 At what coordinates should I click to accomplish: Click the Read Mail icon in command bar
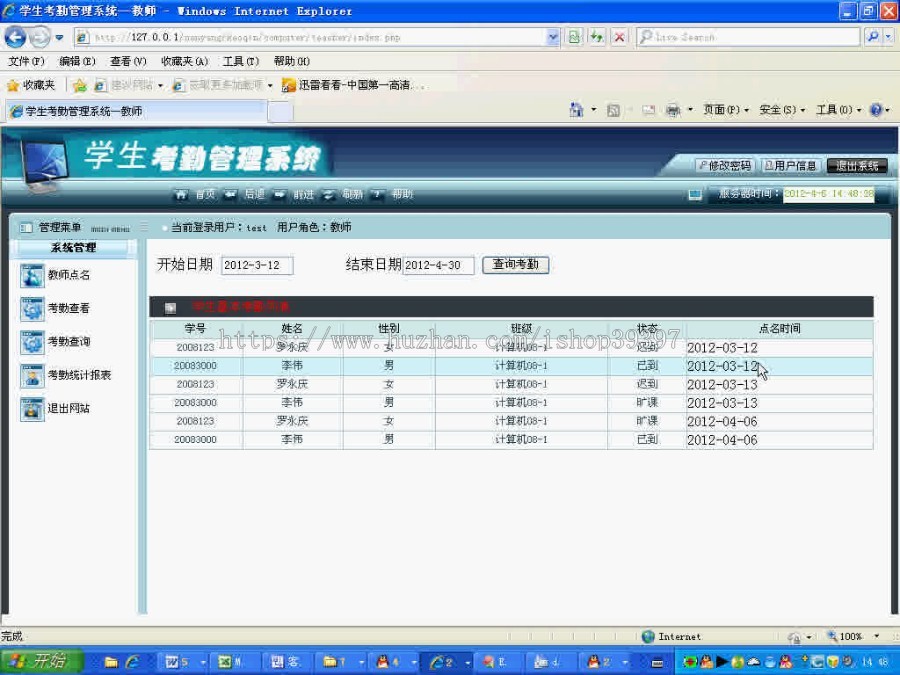coord(649,110)
